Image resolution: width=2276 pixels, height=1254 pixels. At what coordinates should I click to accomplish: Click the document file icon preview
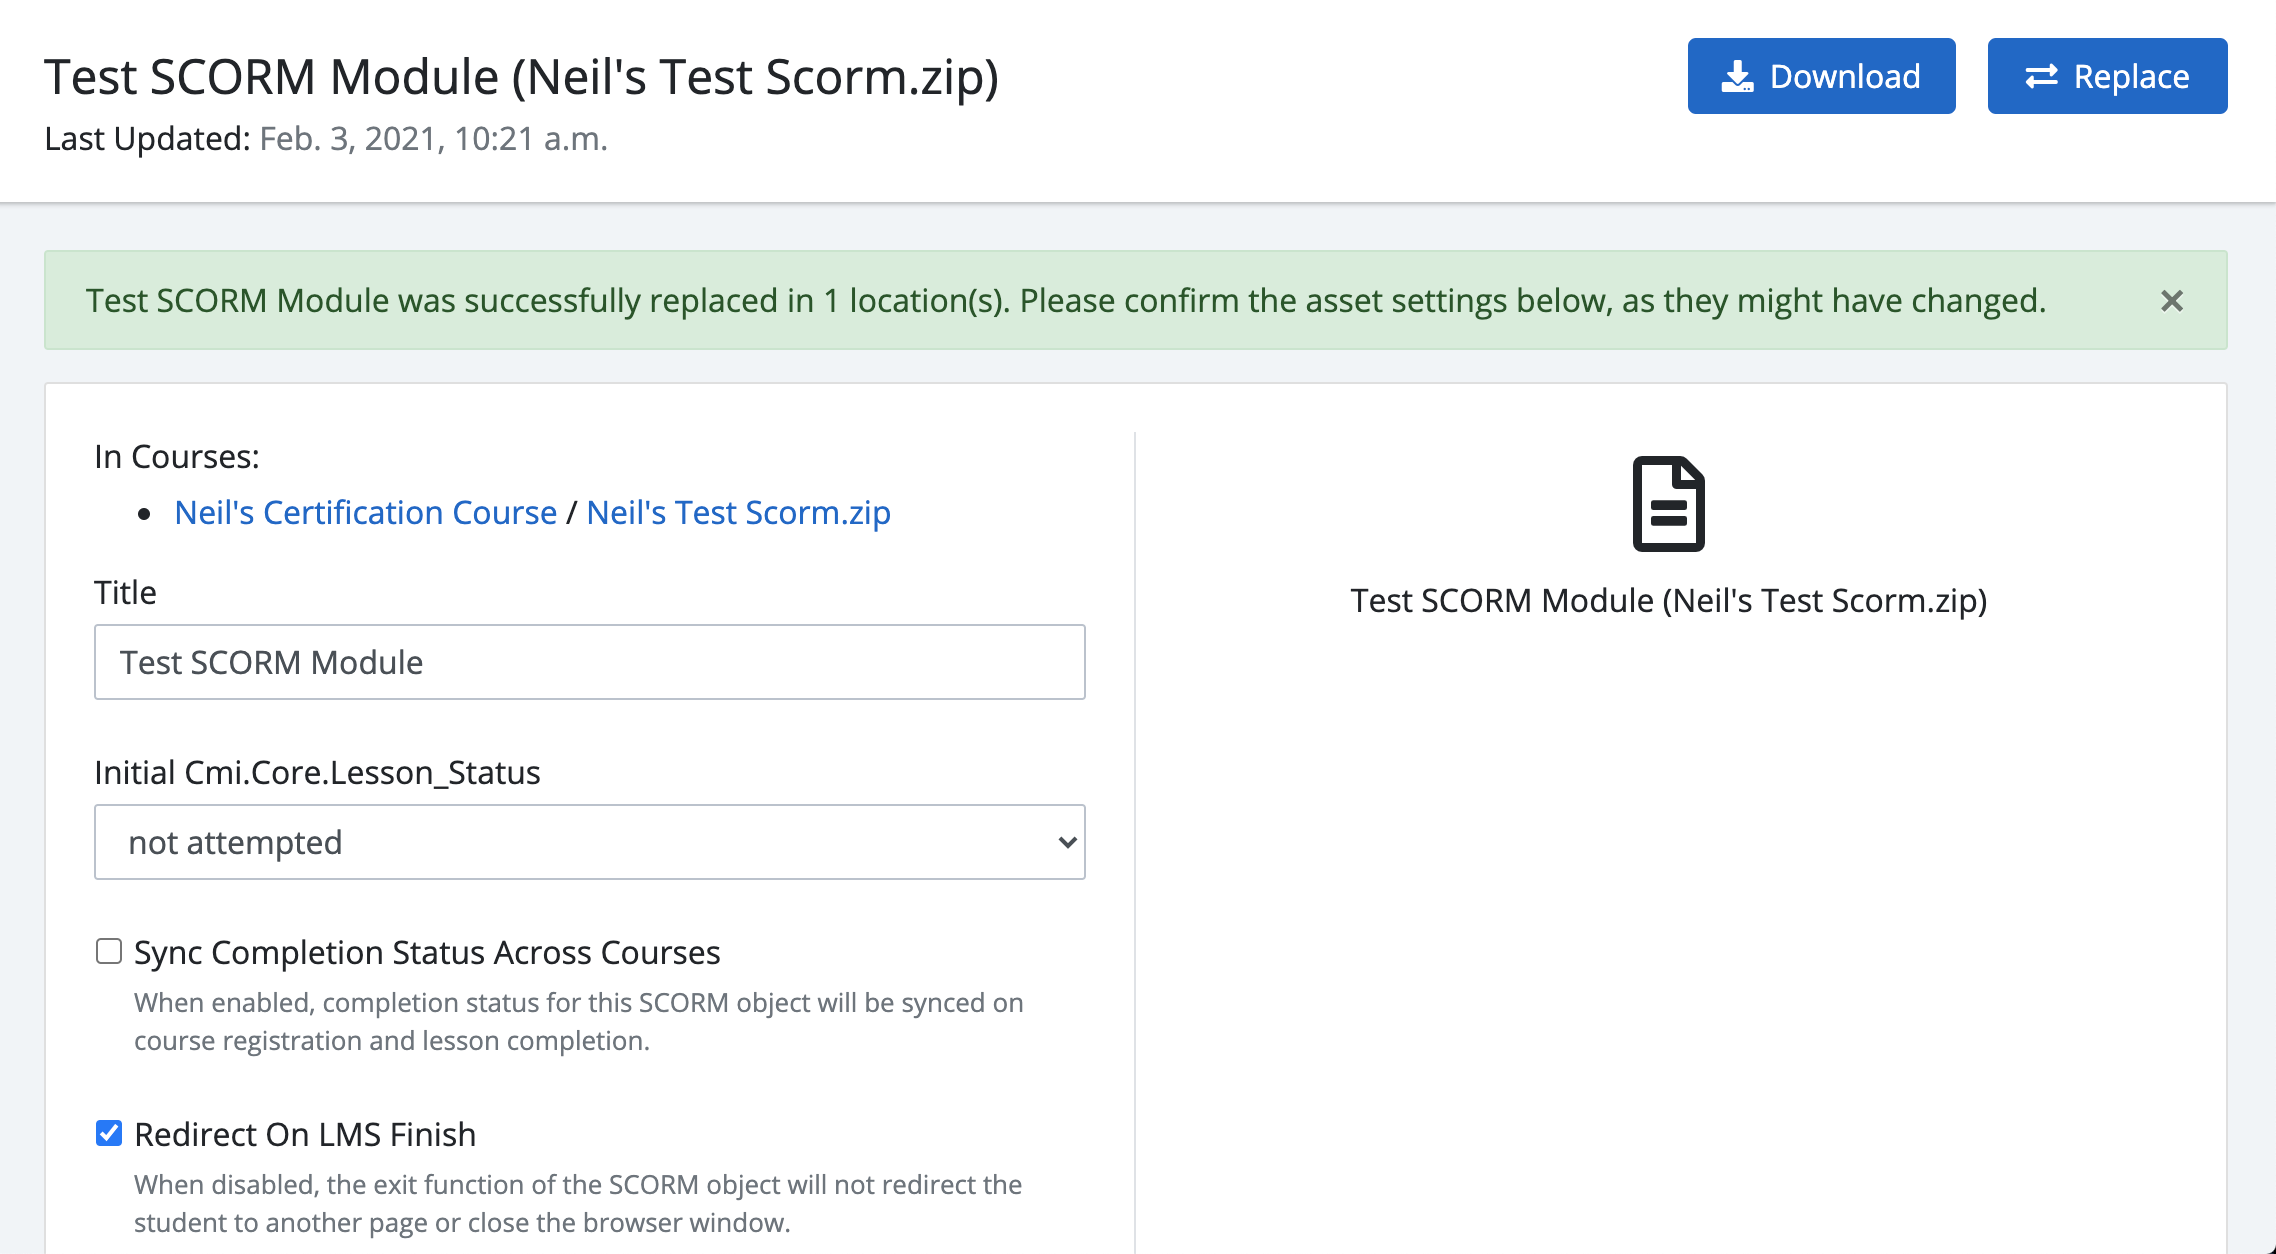click(1668, 504)
